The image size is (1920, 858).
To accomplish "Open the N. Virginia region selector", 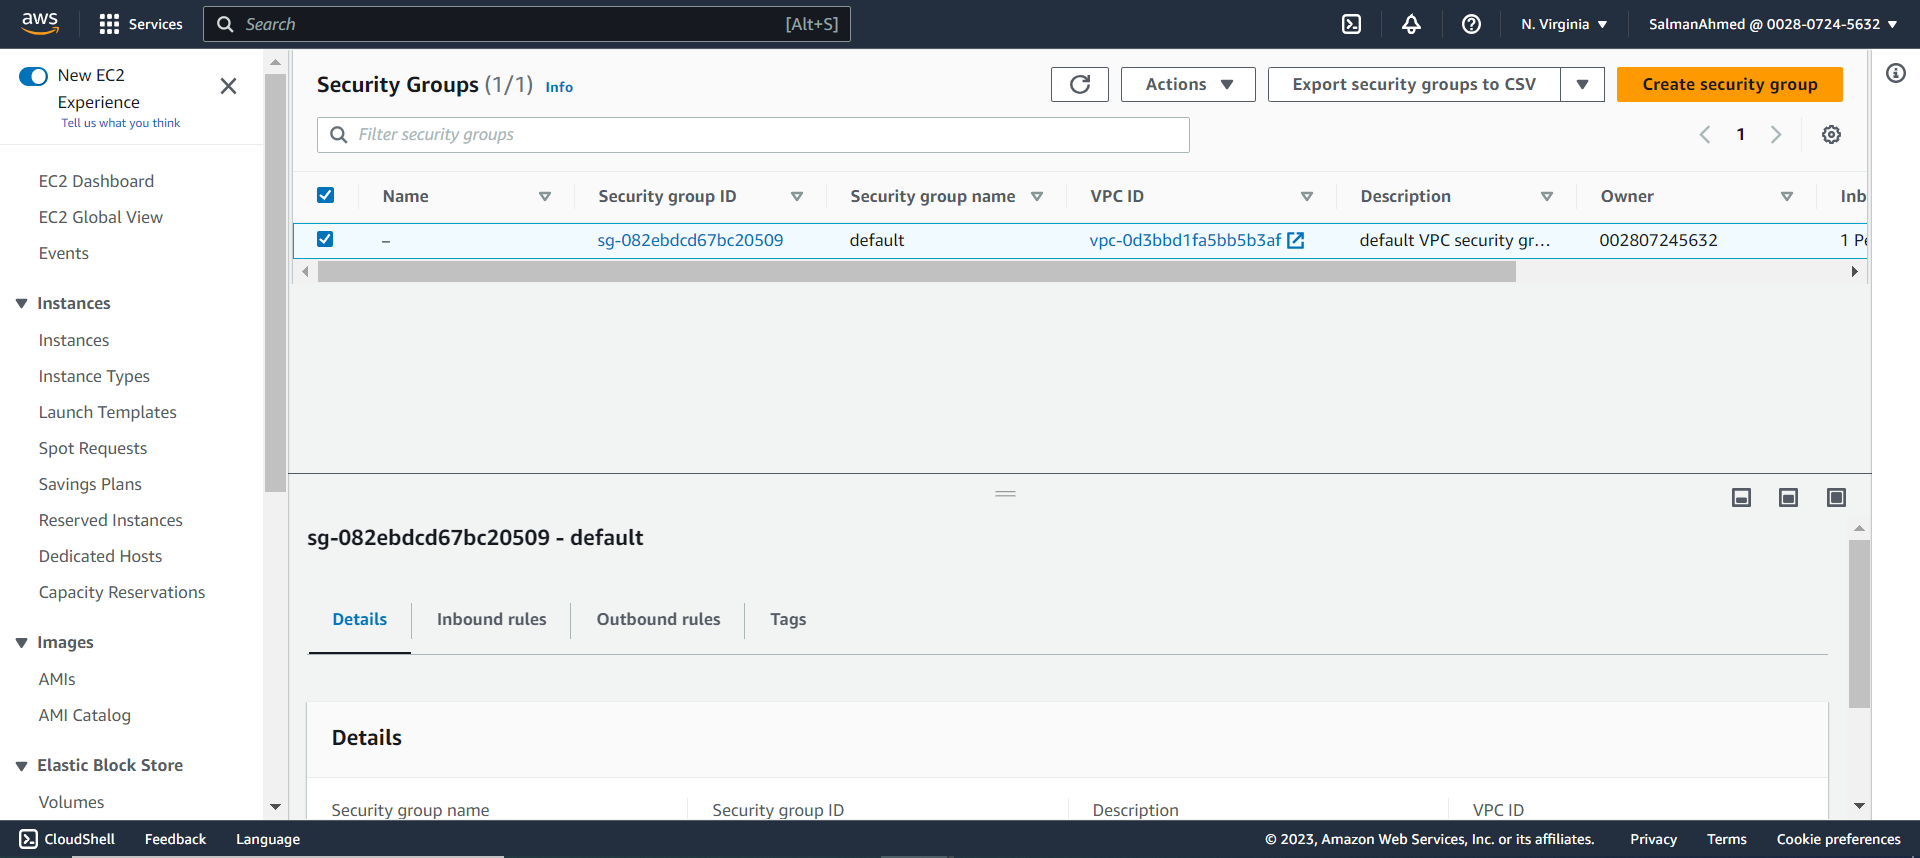I will pyautogui.click(x=1564, y=24).
